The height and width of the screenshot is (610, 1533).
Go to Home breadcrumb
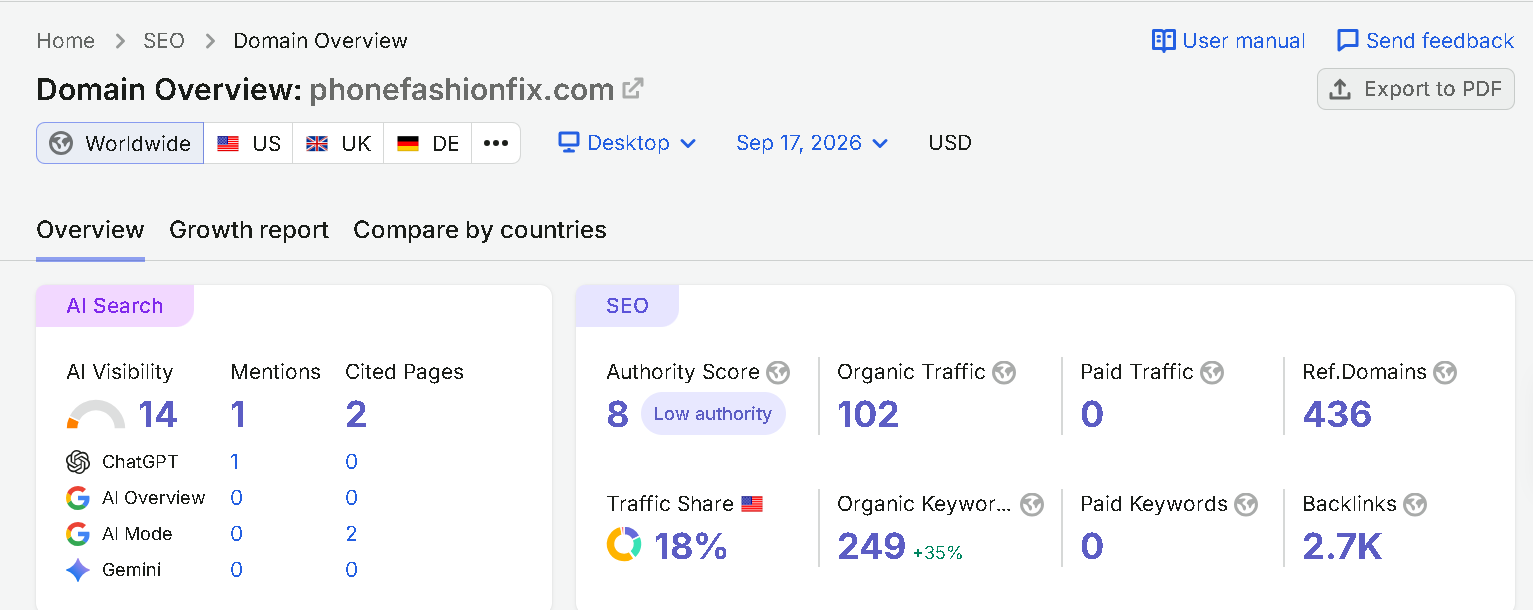click(66, 41)
